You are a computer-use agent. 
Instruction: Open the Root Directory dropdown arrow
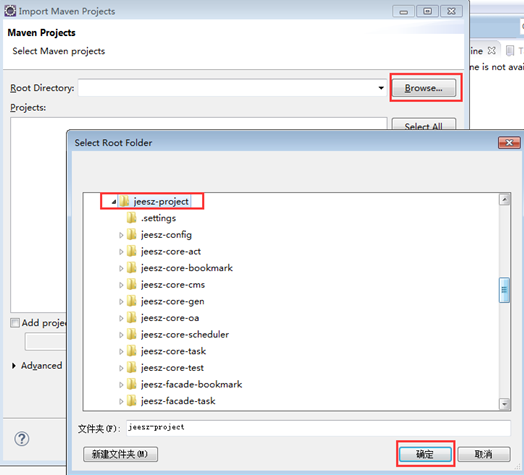click(381, 88)
